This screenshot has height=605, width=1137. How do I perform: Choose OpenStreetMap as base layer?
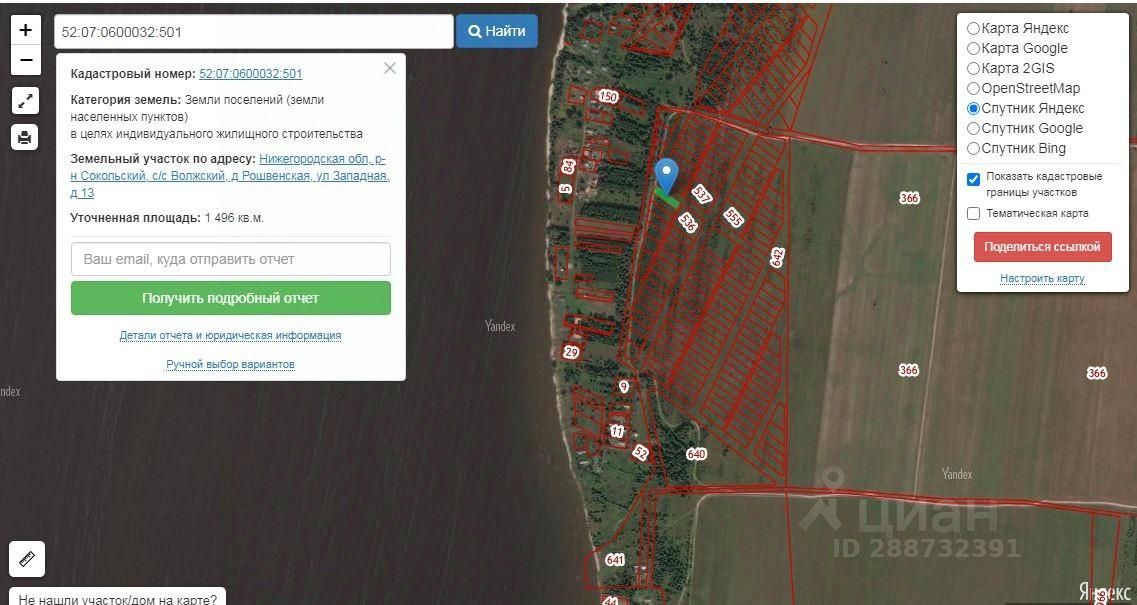[x=974, y=89]
